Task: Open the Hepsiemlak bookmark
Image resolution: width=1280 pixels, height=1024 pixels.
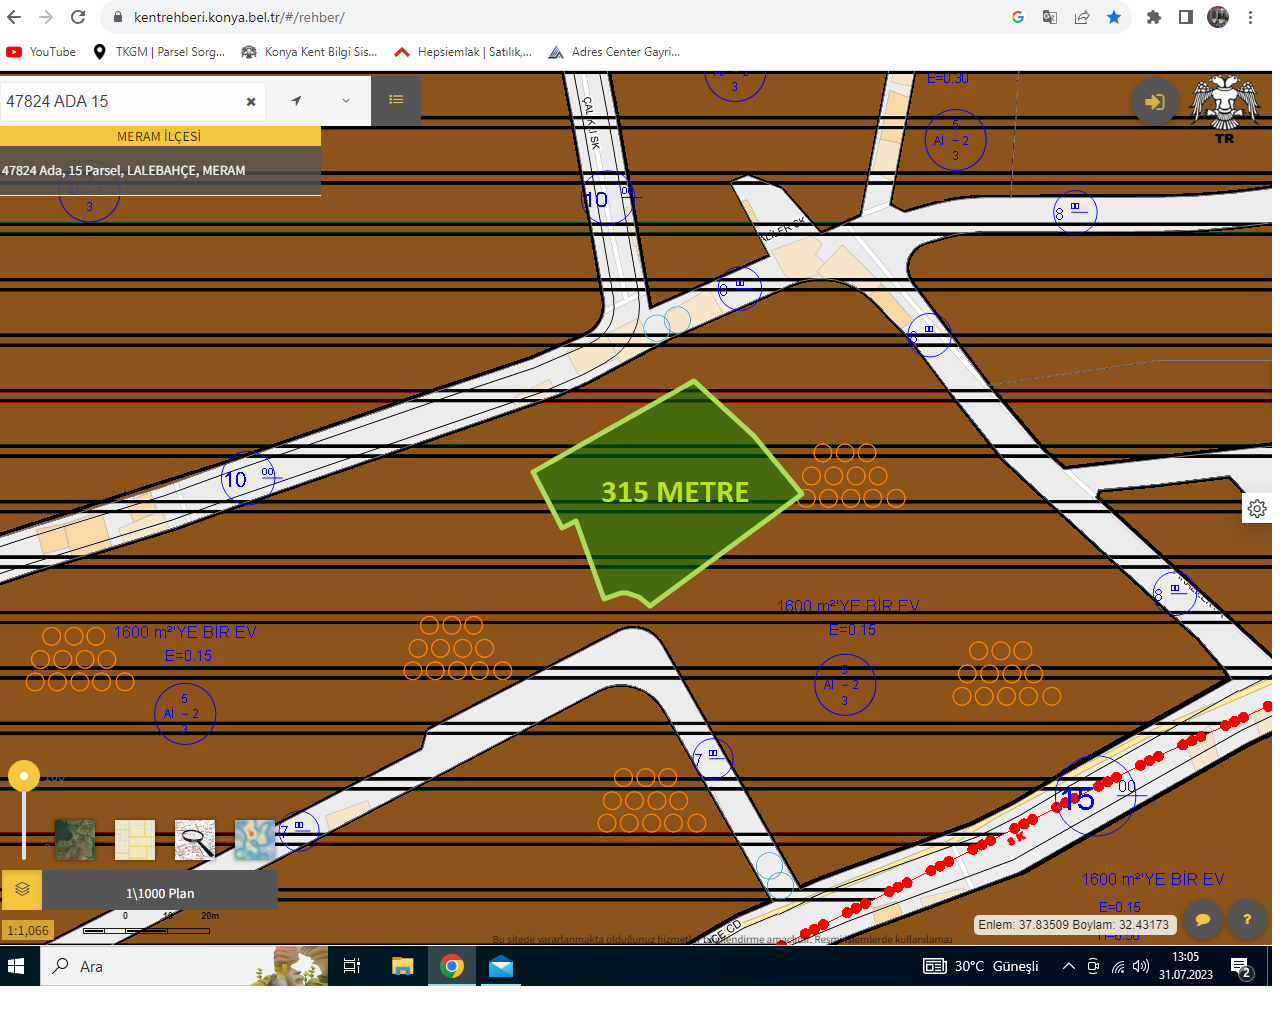Action: (463, 52)
